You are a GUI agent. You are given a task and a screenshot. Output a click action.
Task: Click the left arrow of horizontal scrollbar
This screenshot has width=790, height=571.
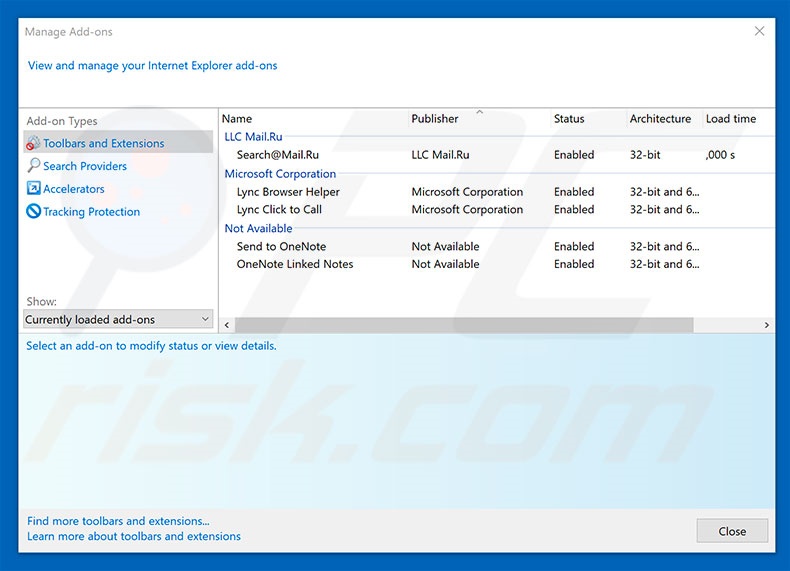(227, 325)
